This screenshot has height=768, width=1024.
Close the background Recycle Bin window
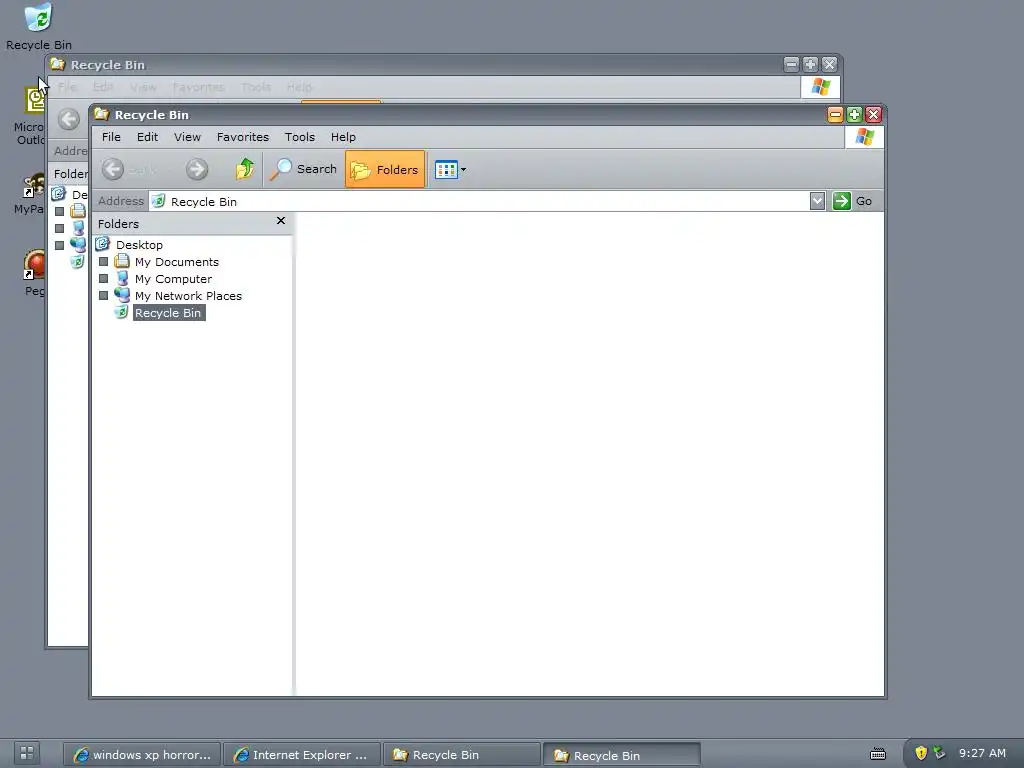coord(829,64)
